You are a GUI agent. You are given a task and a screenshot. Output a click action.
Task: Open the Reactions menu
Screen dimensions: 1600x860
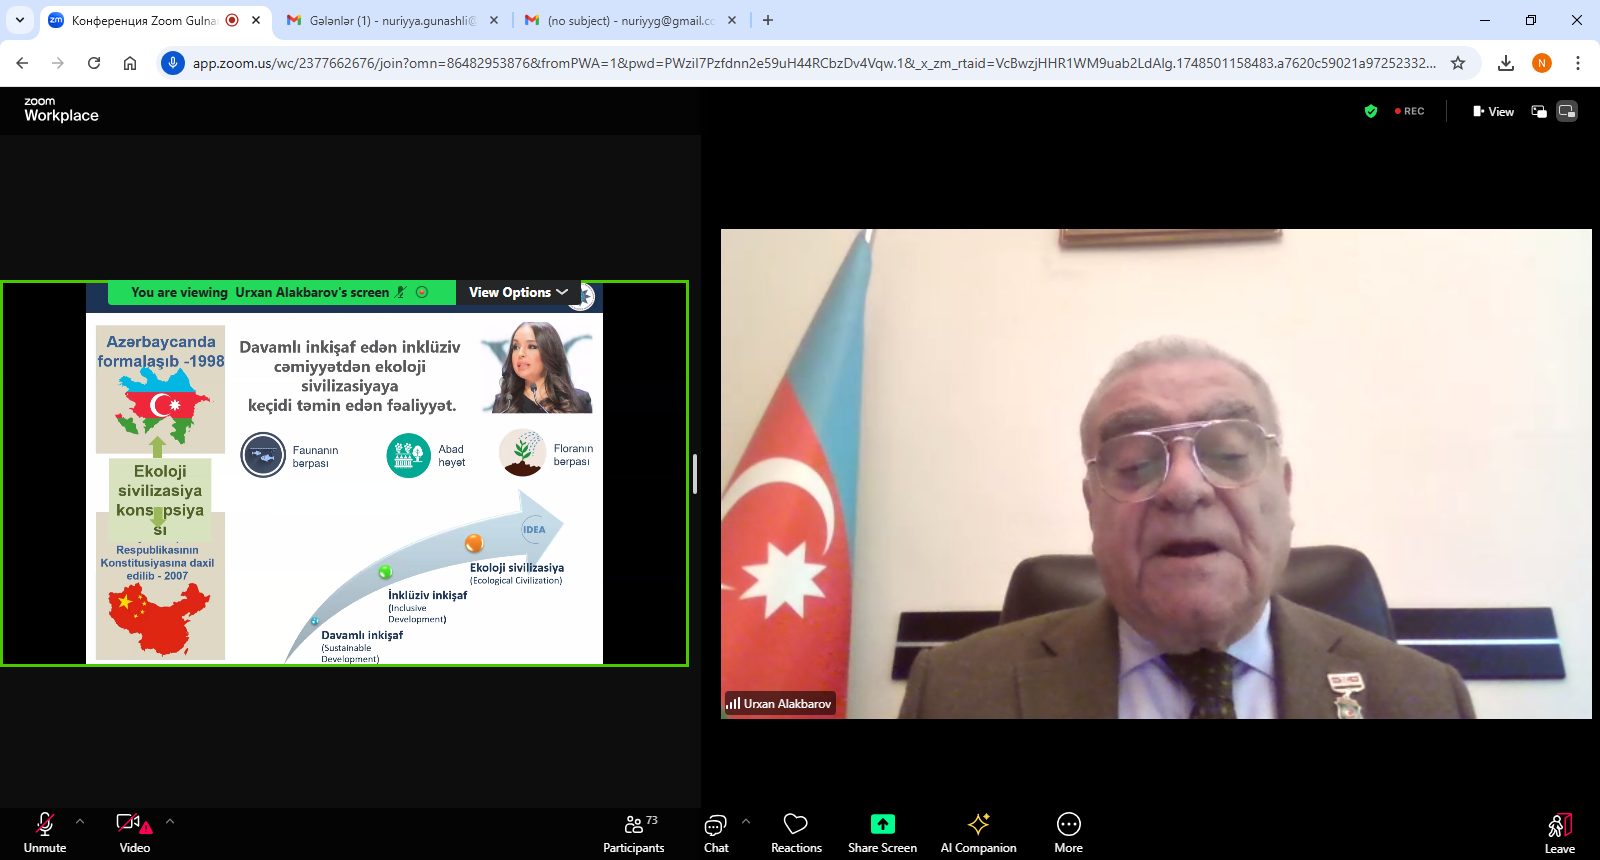tap(796, 832)
